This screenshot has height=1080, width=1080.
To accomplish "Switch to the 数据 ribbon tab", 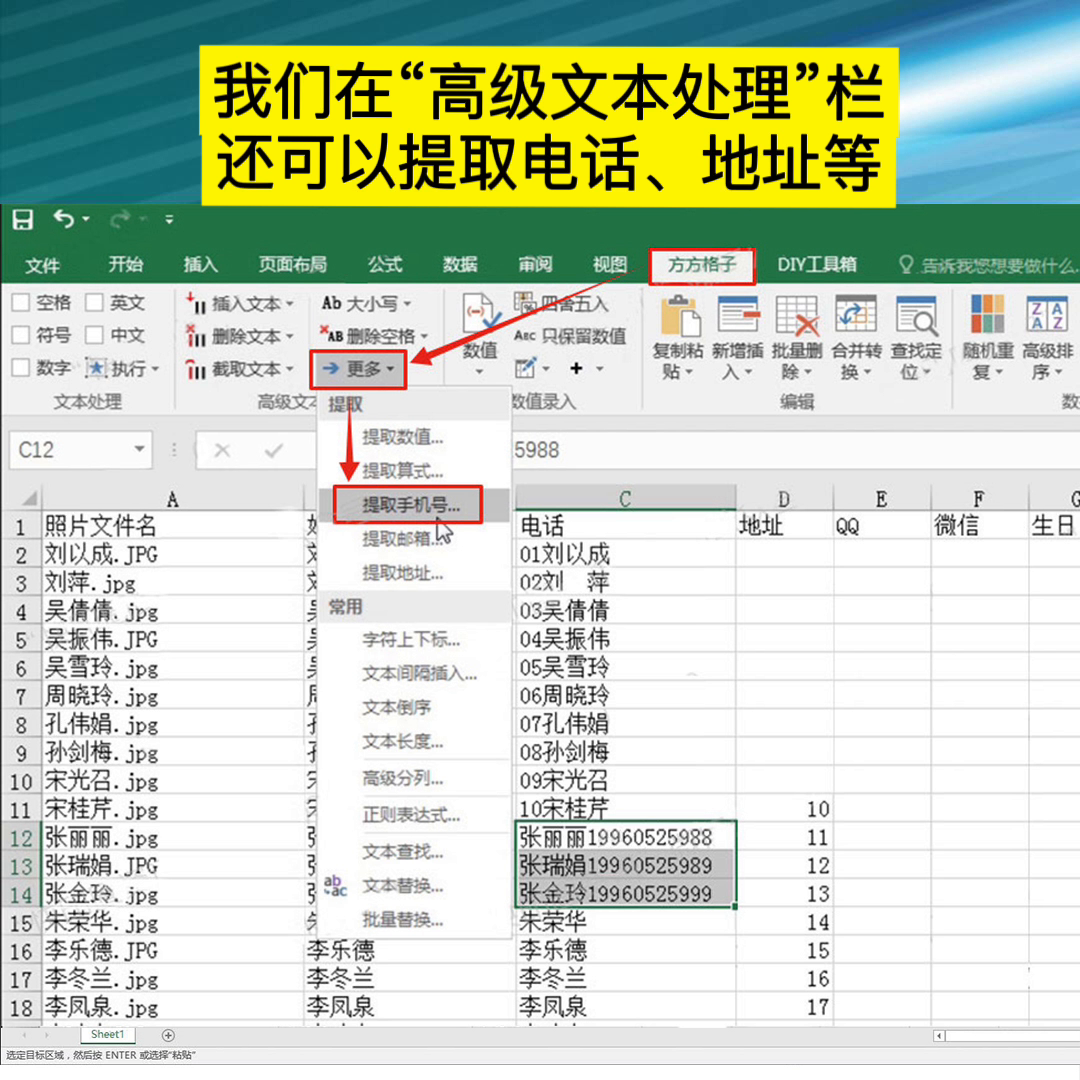I will coord(460,264).
